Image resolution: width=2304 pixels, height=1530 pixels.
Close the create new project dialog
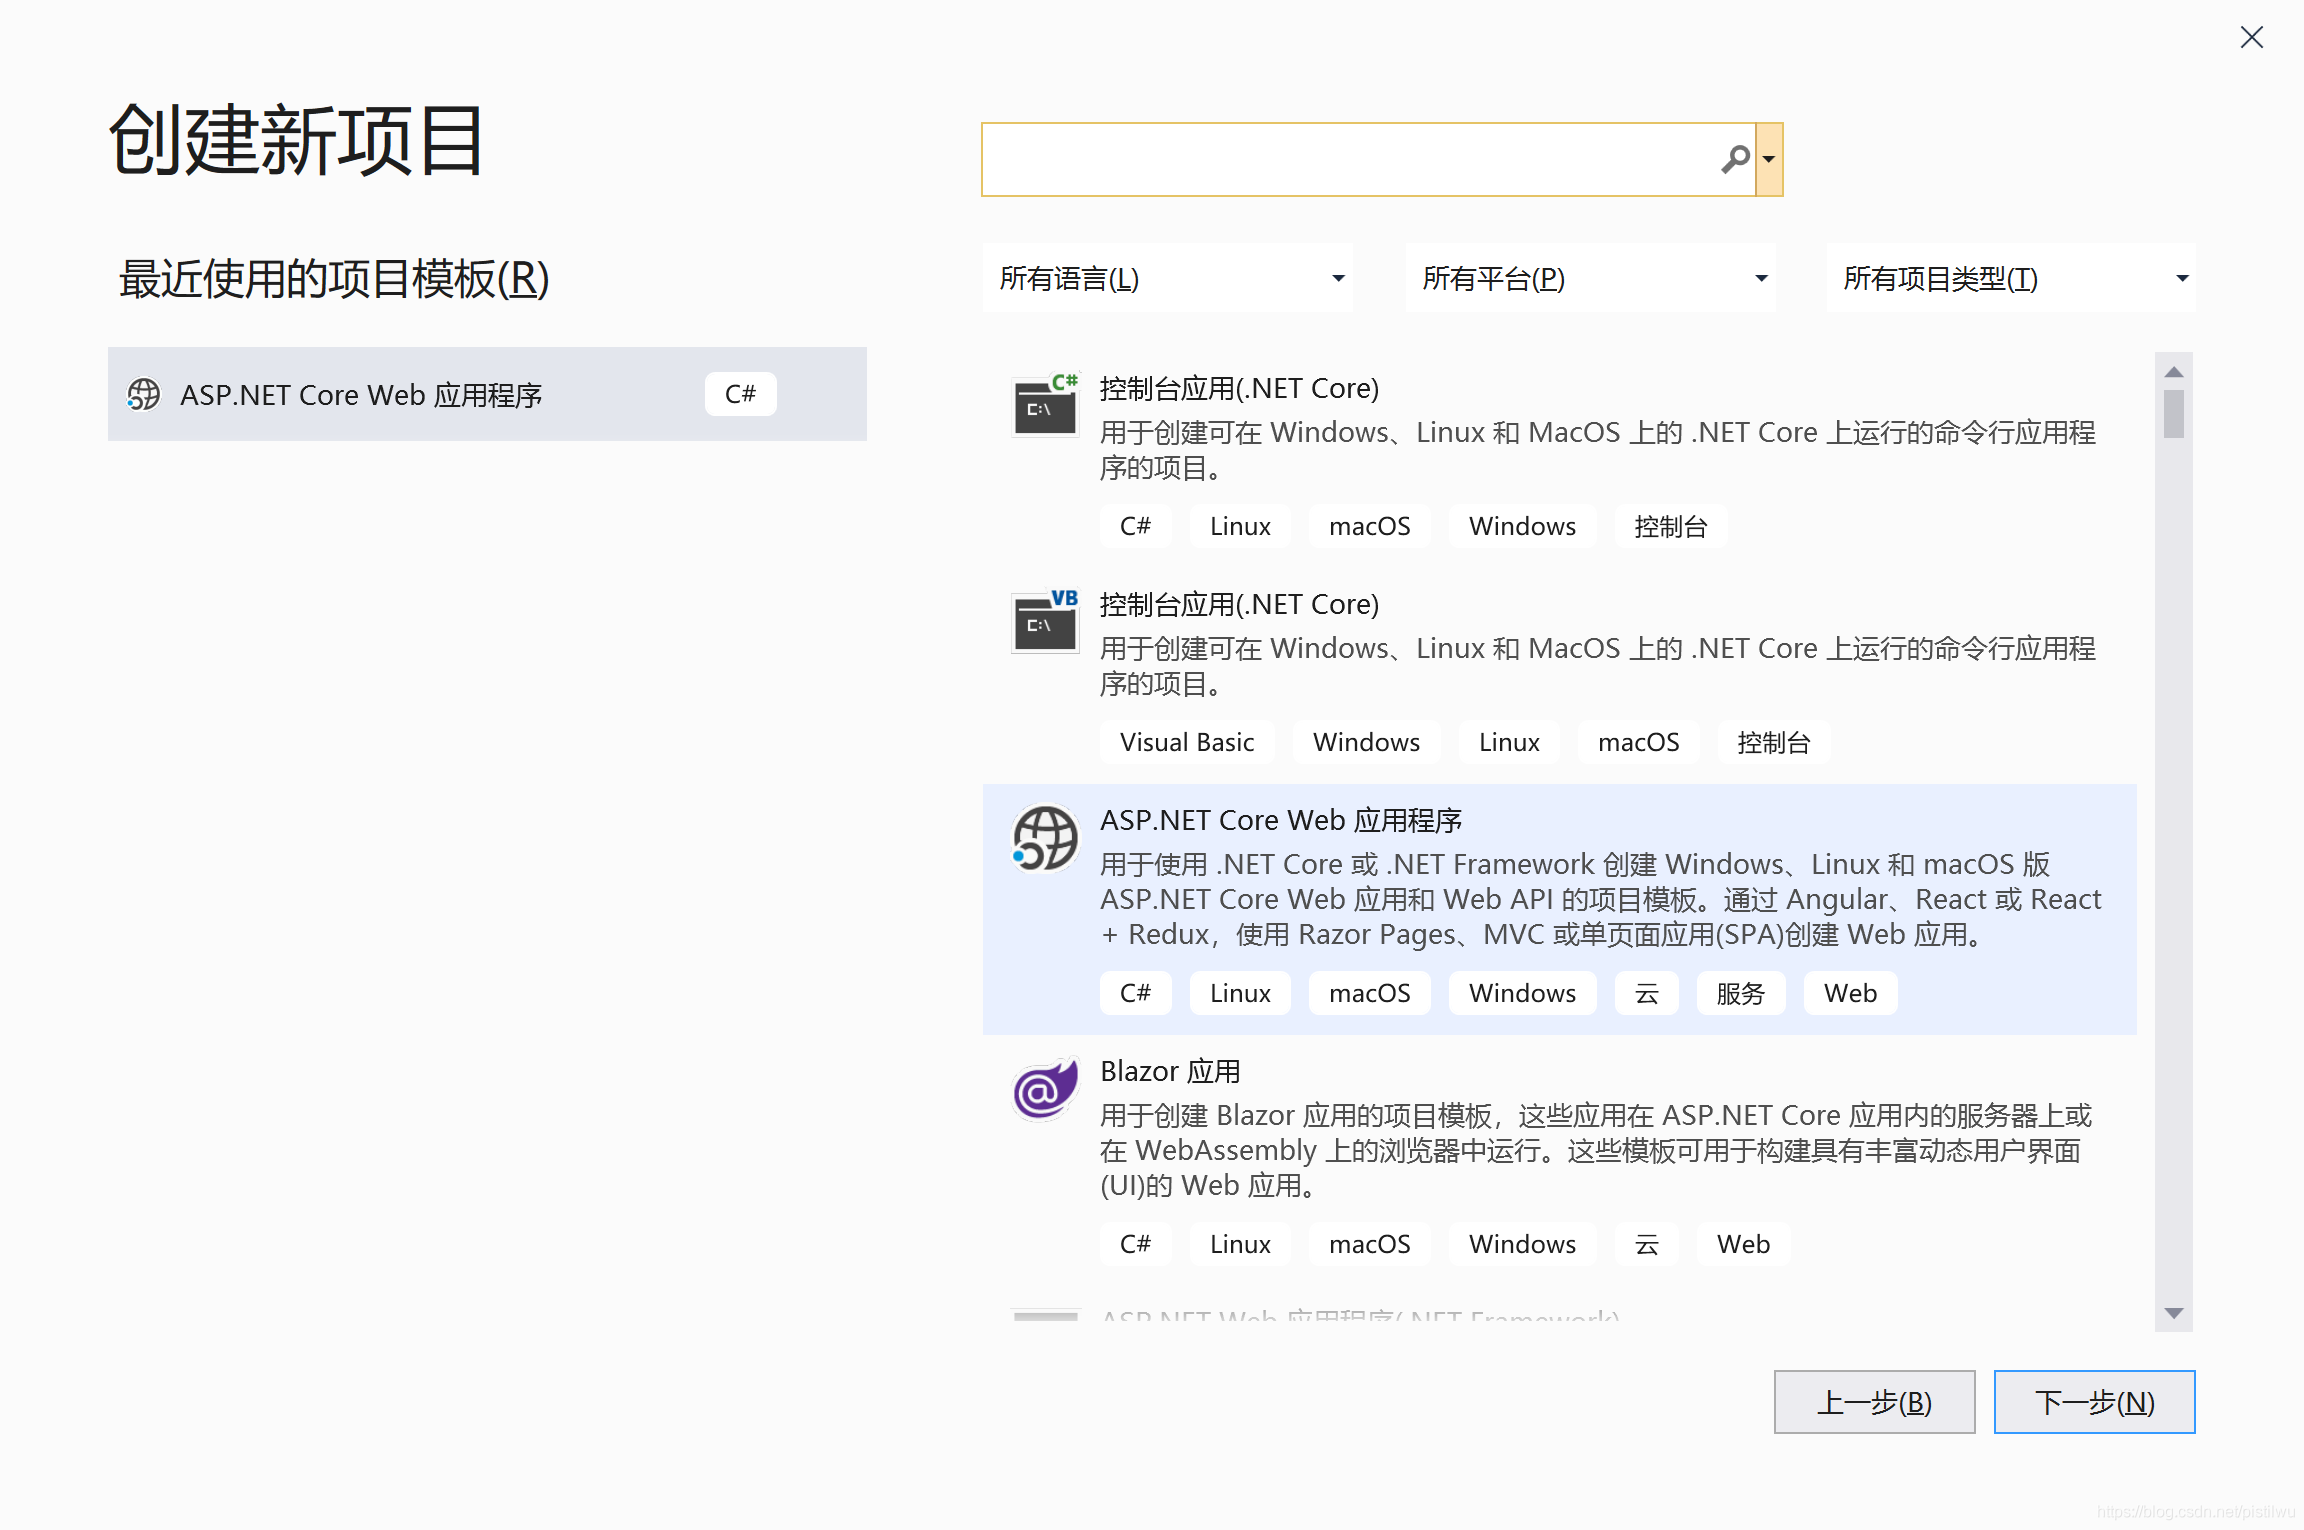tap(2251, 38)
